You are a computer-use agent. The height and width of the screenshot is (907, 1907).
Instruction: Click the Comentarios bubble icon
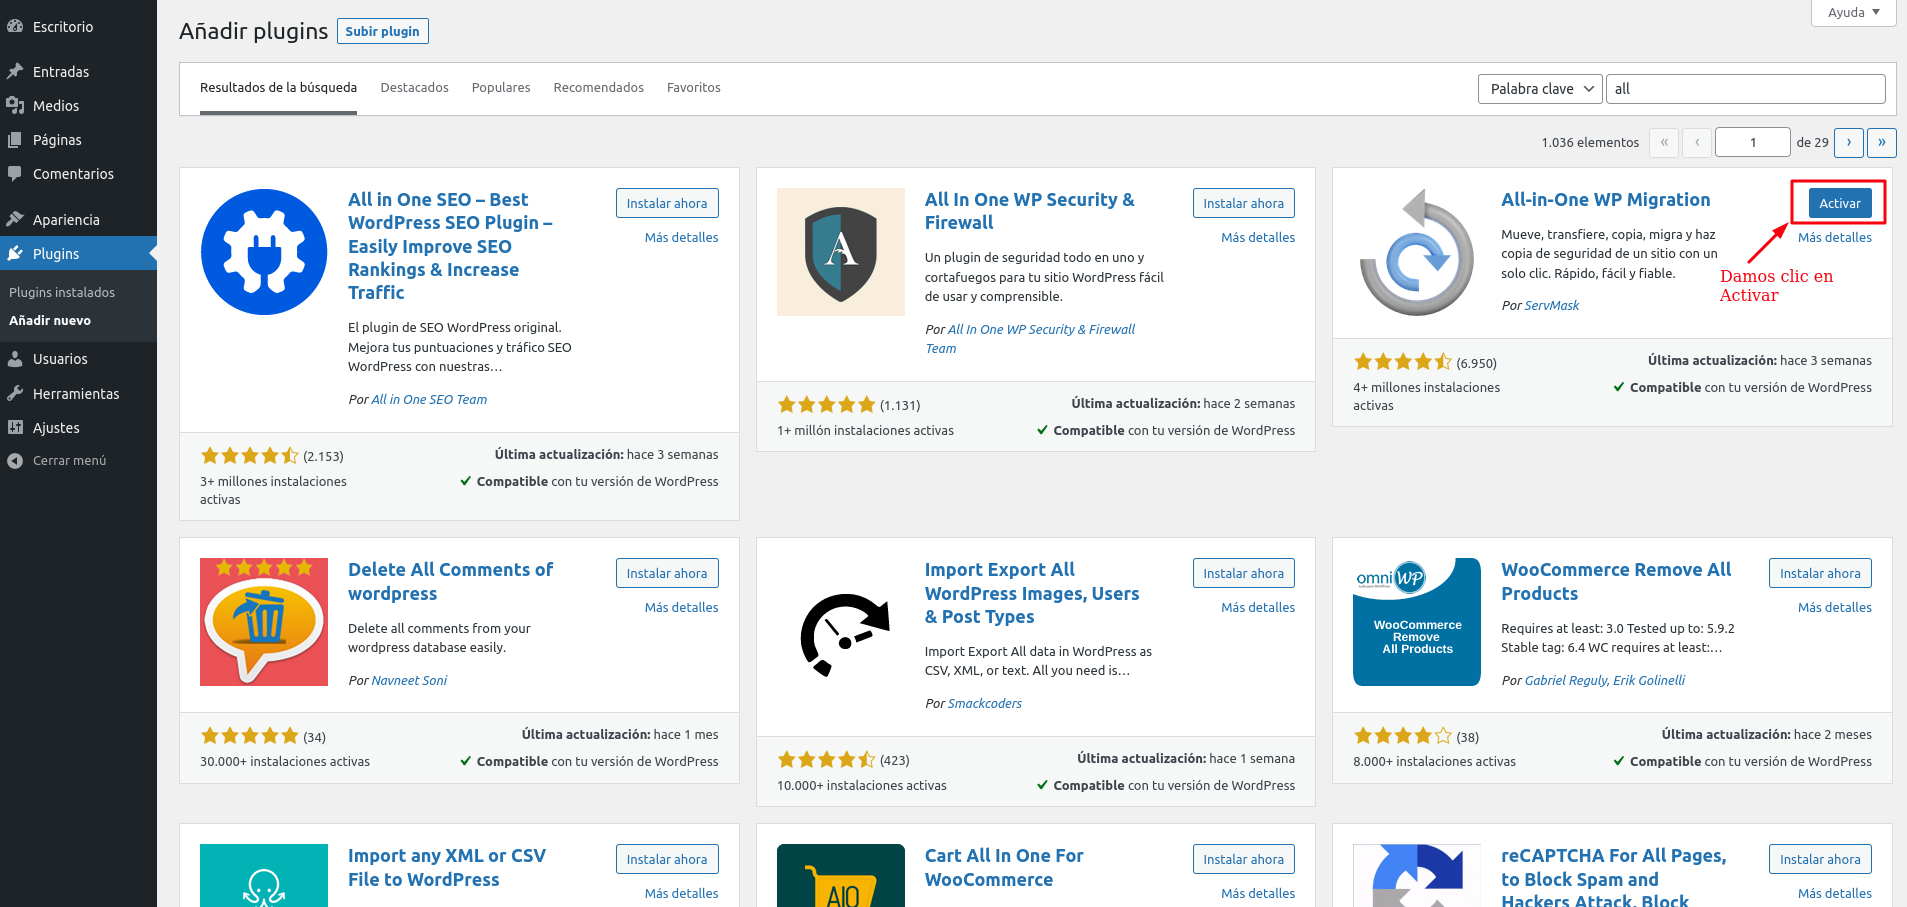(x=15, y=174)
